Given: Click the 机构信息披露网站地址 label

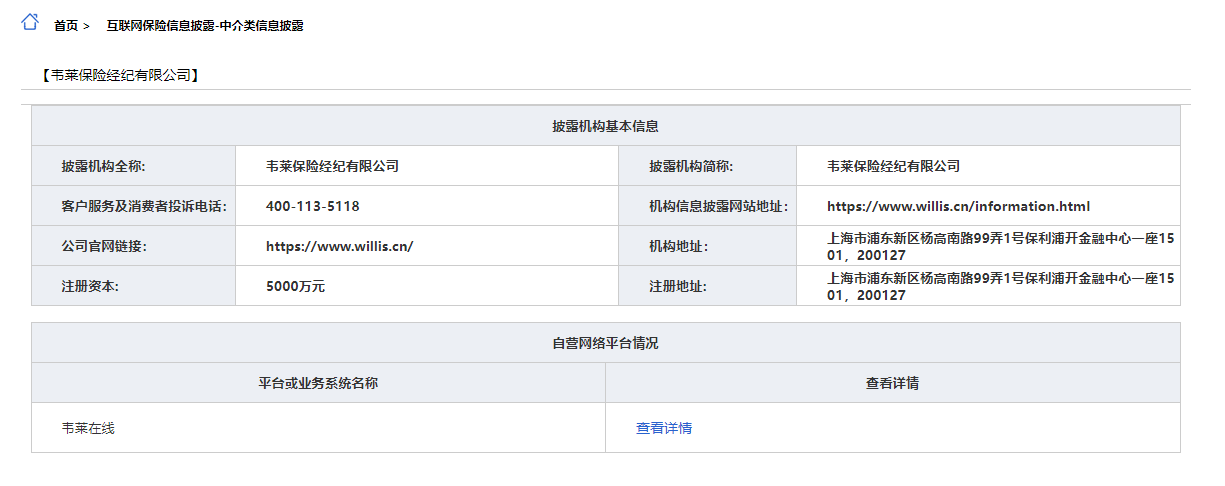Looking at the screenshot, I should click(x=719, y=206).
